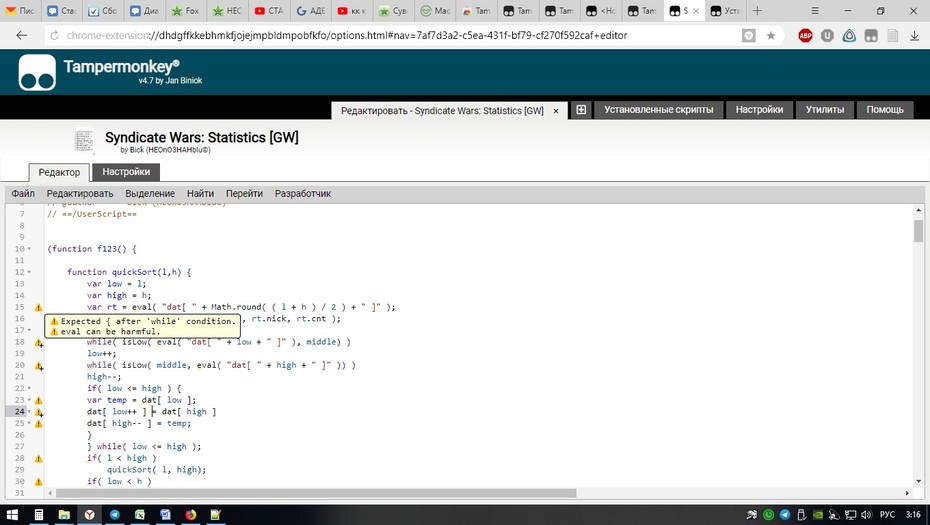Click warning icon on line 15
This screenshot has width=930, height=525.
[39, 307]
